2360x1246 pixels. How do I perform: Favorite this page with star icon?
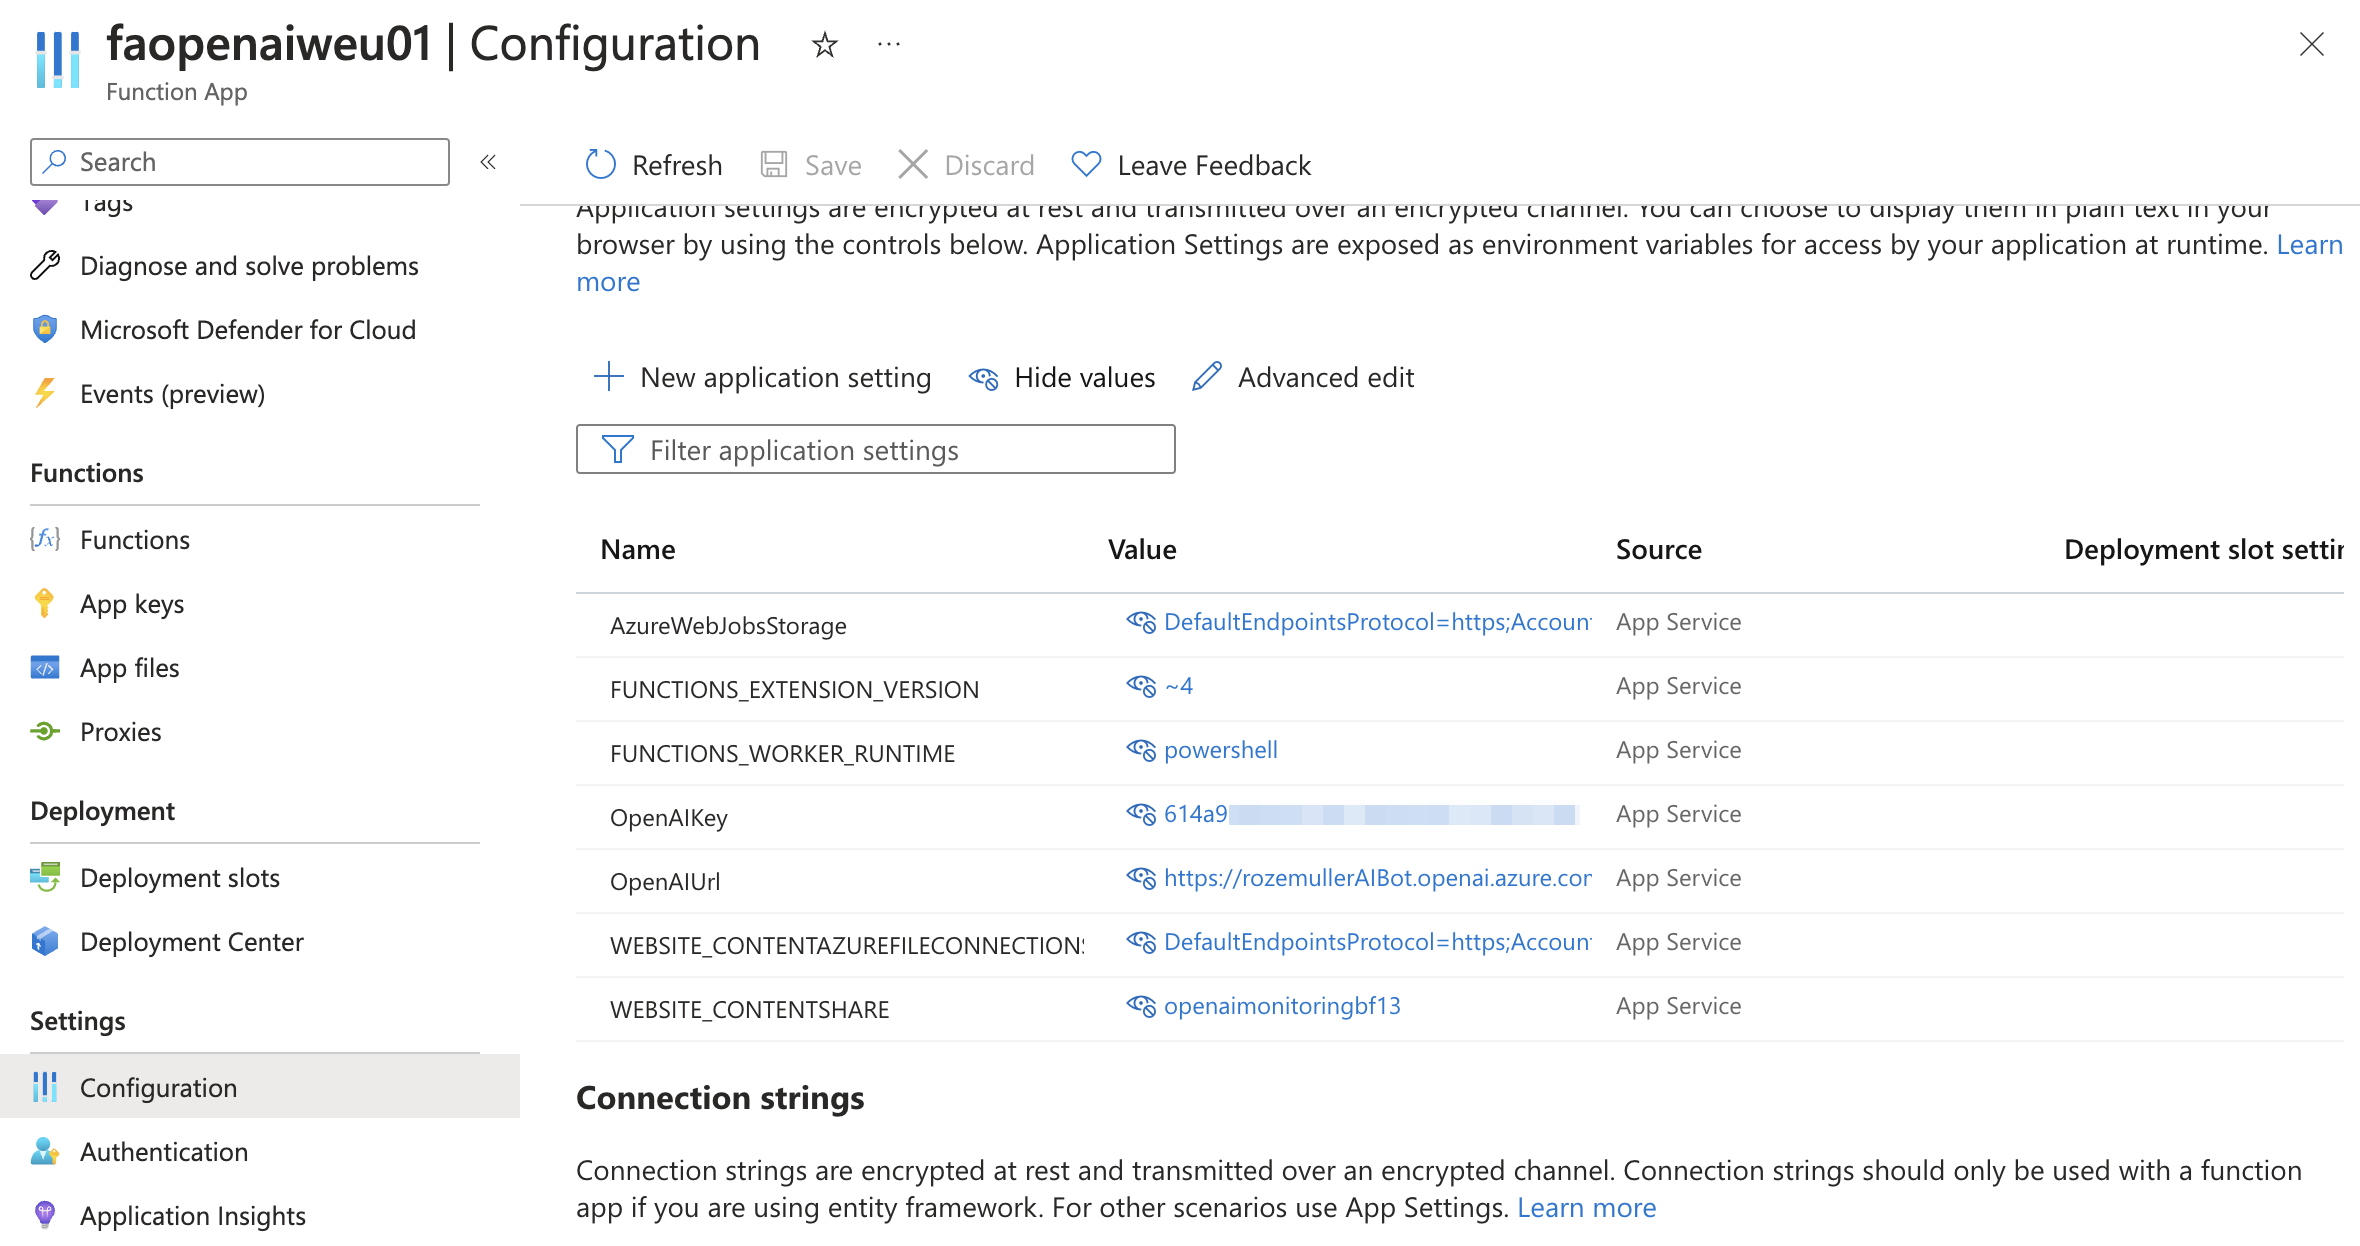tap(824, 45)
